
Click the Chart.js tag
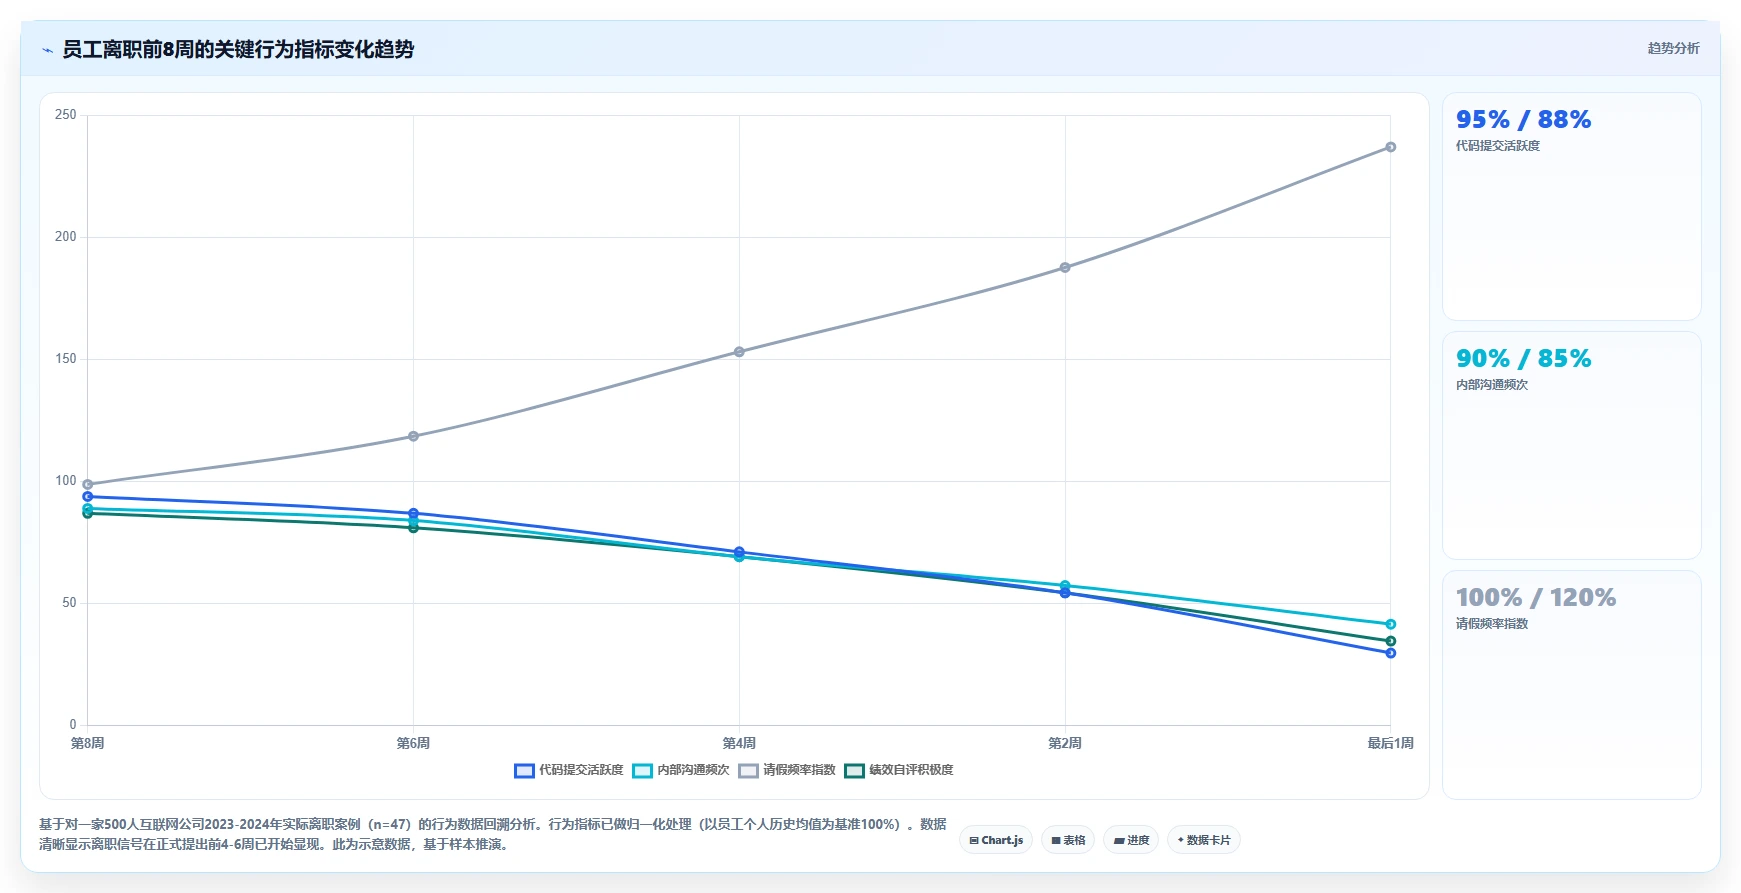point(996,840)
